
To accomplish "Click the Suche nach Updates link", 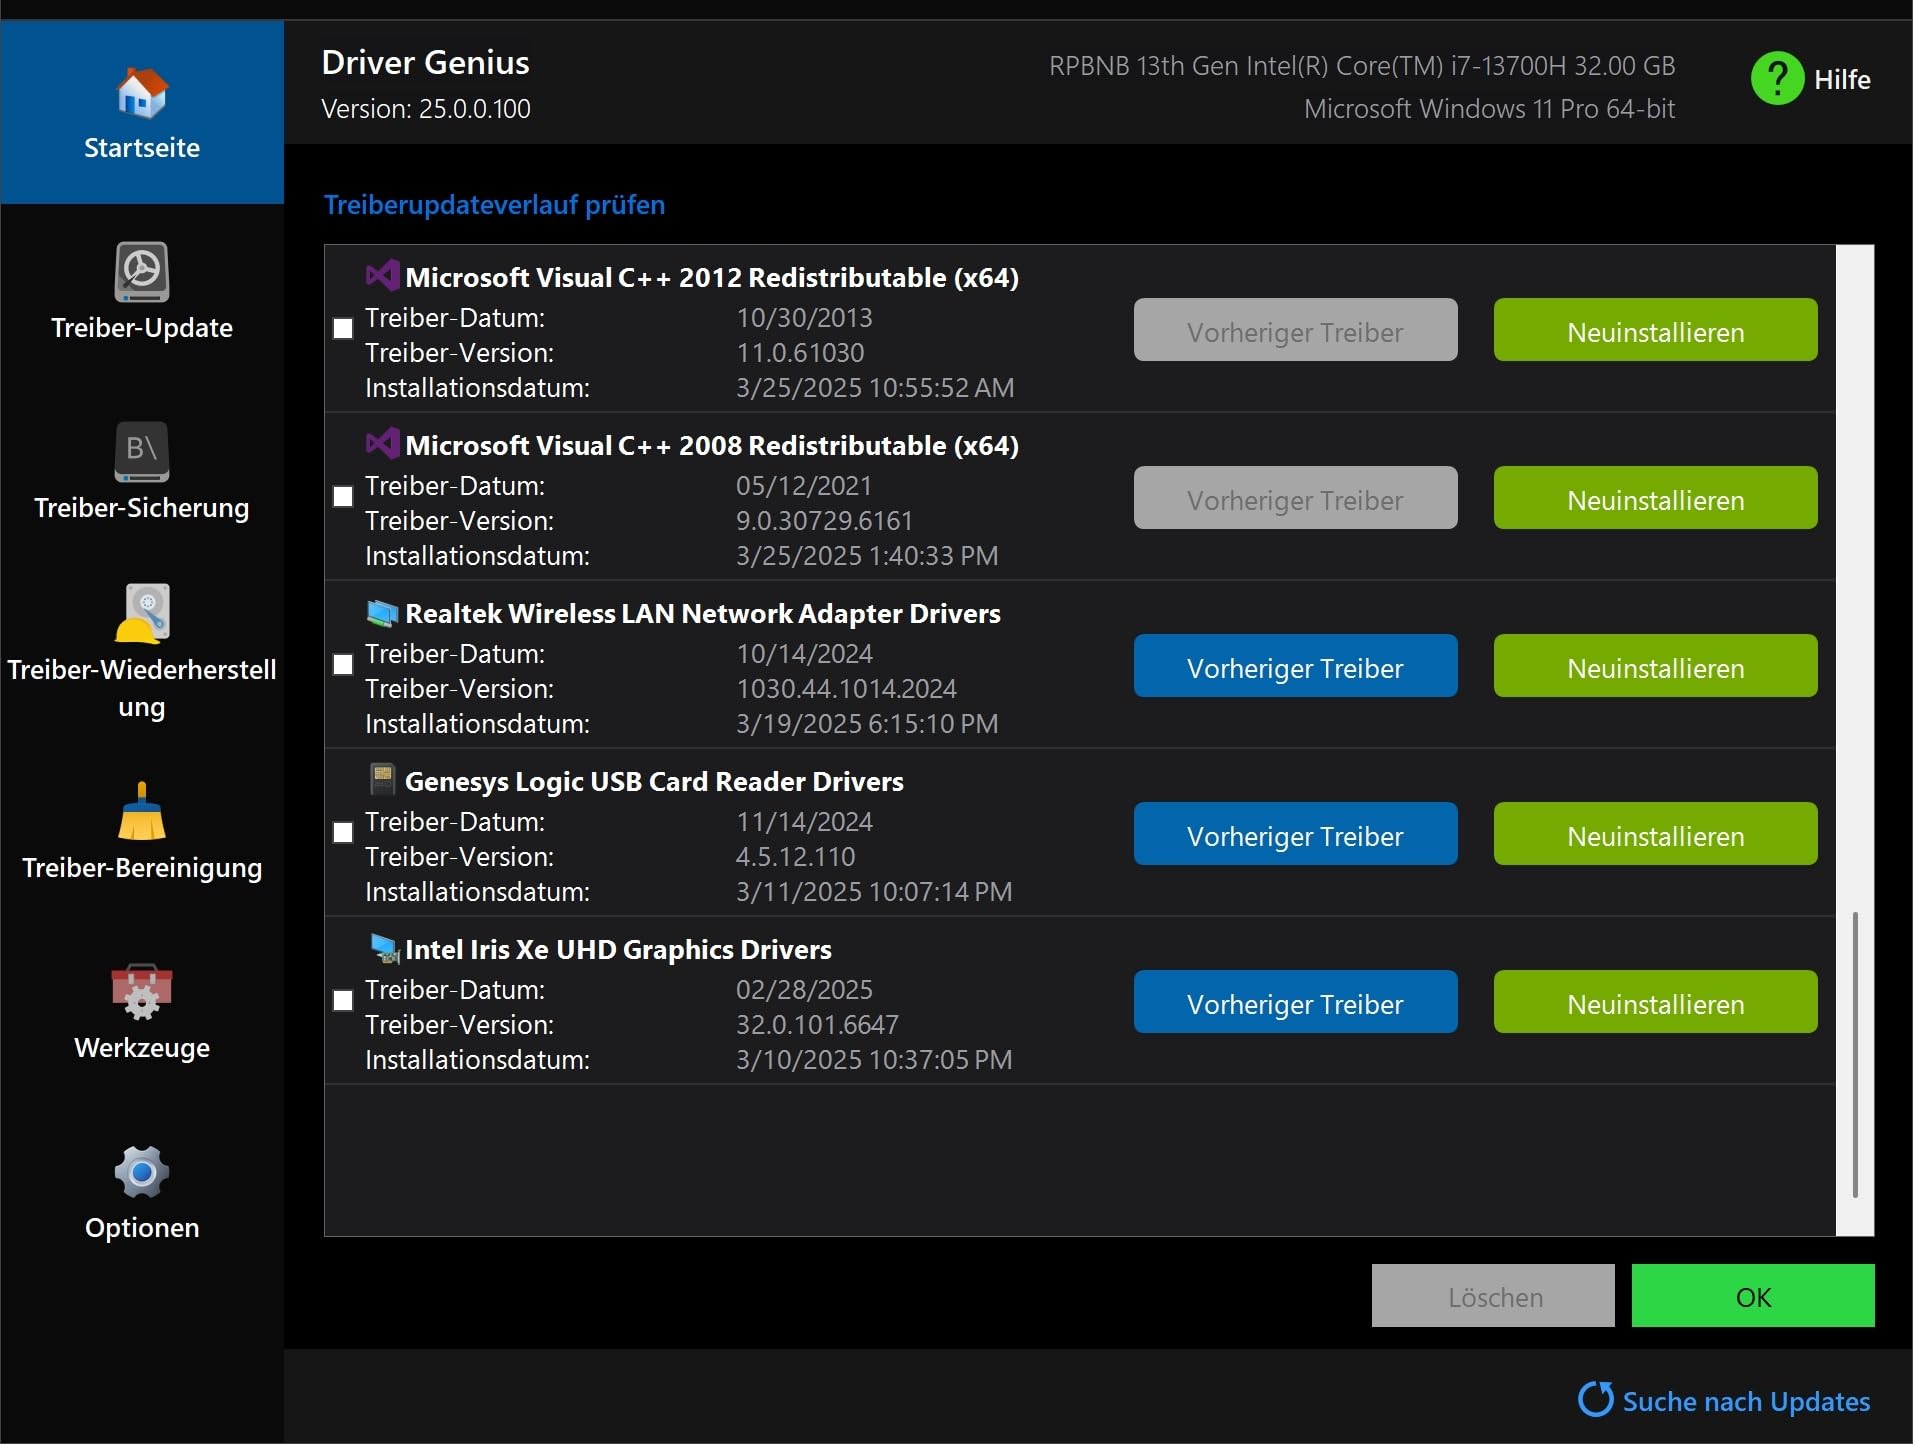I will pos(1746,1401).
